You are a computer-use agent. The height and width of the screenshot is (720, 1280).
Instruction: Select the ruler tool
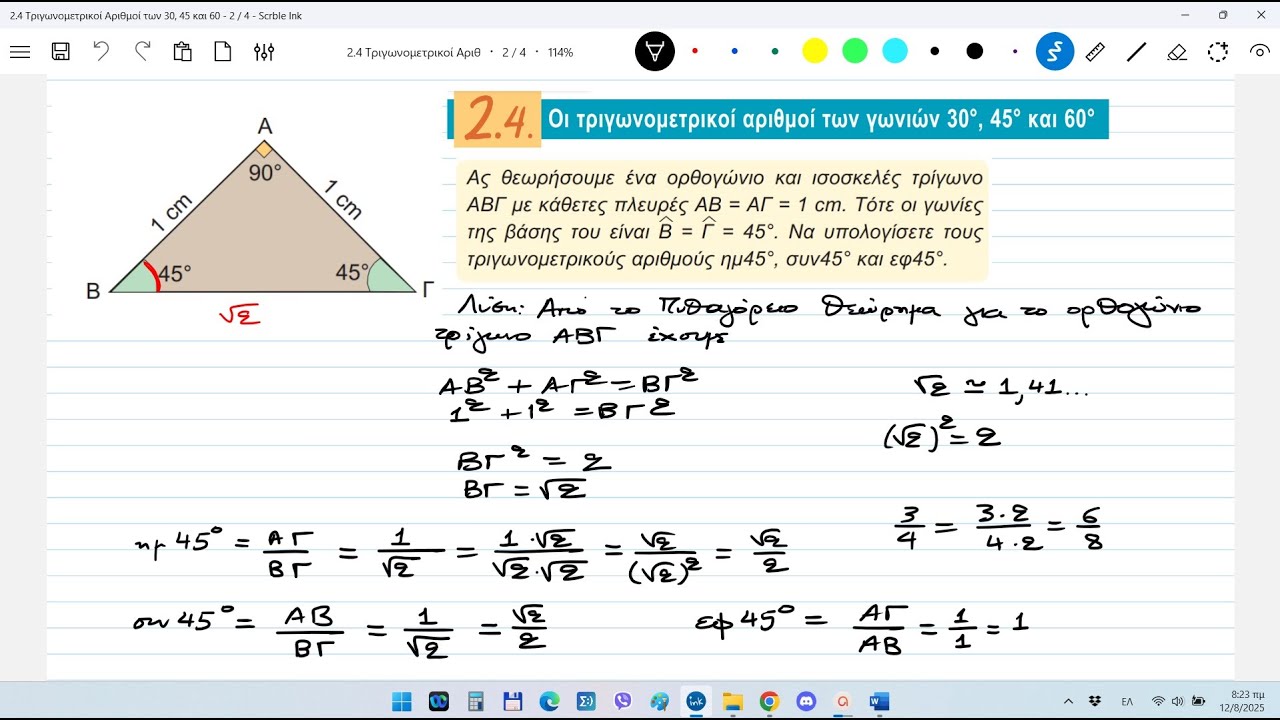pyautogui.click(x=1095, y=52)
